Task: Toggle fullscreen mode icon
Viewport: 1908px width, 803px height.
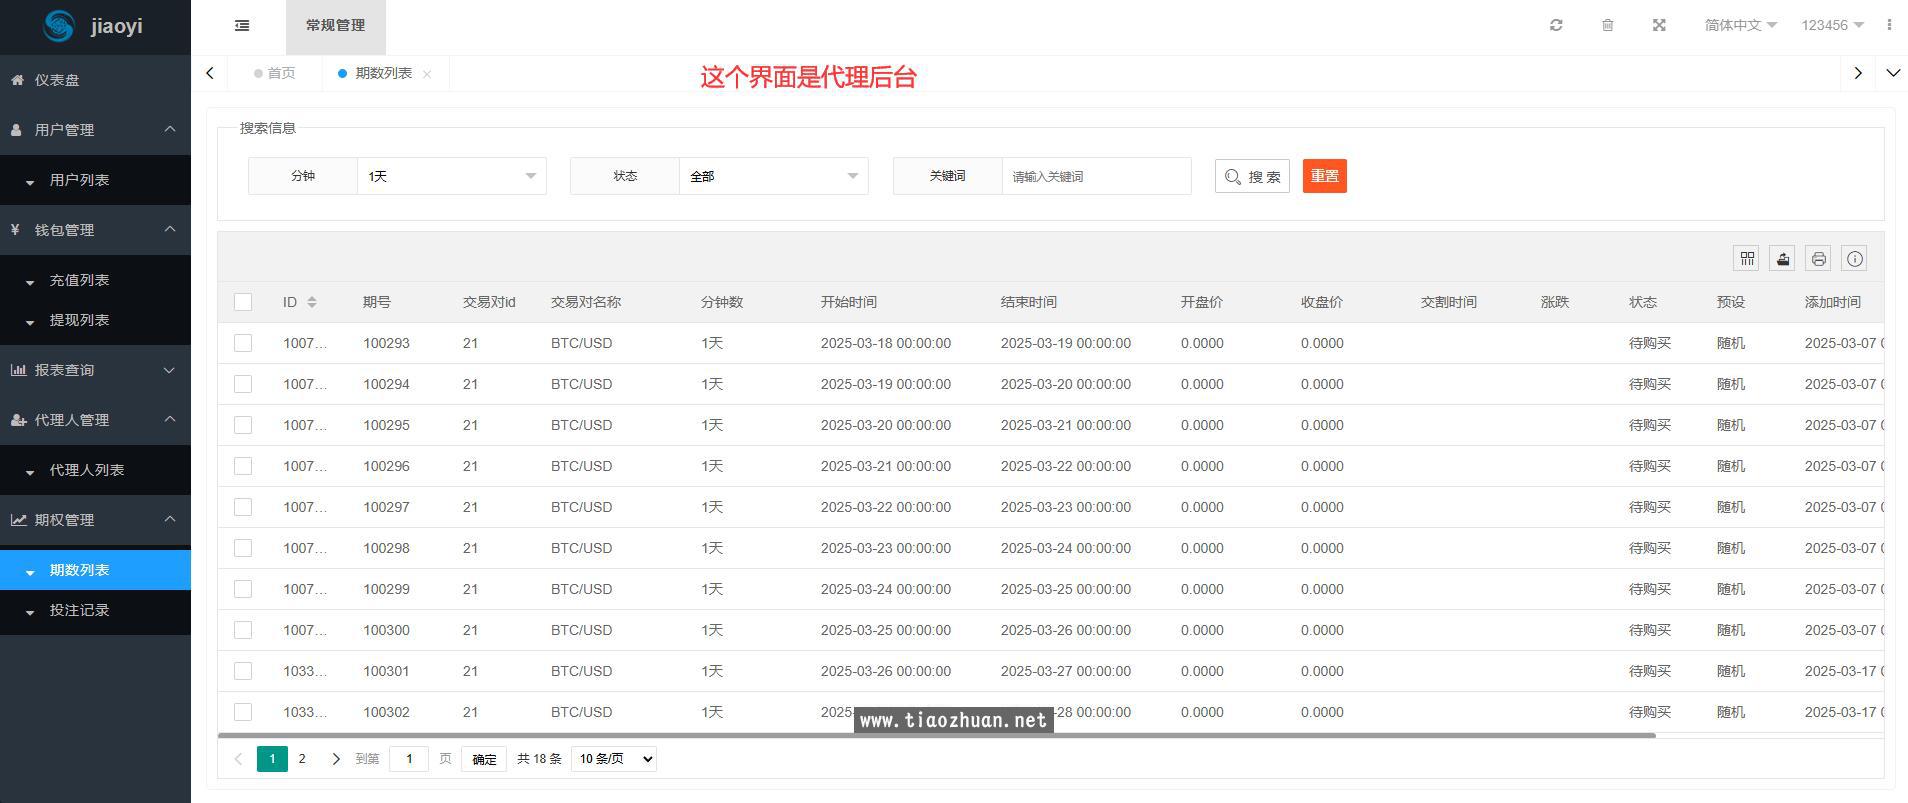Action: pyautogui.click(x=1659, y=25)
